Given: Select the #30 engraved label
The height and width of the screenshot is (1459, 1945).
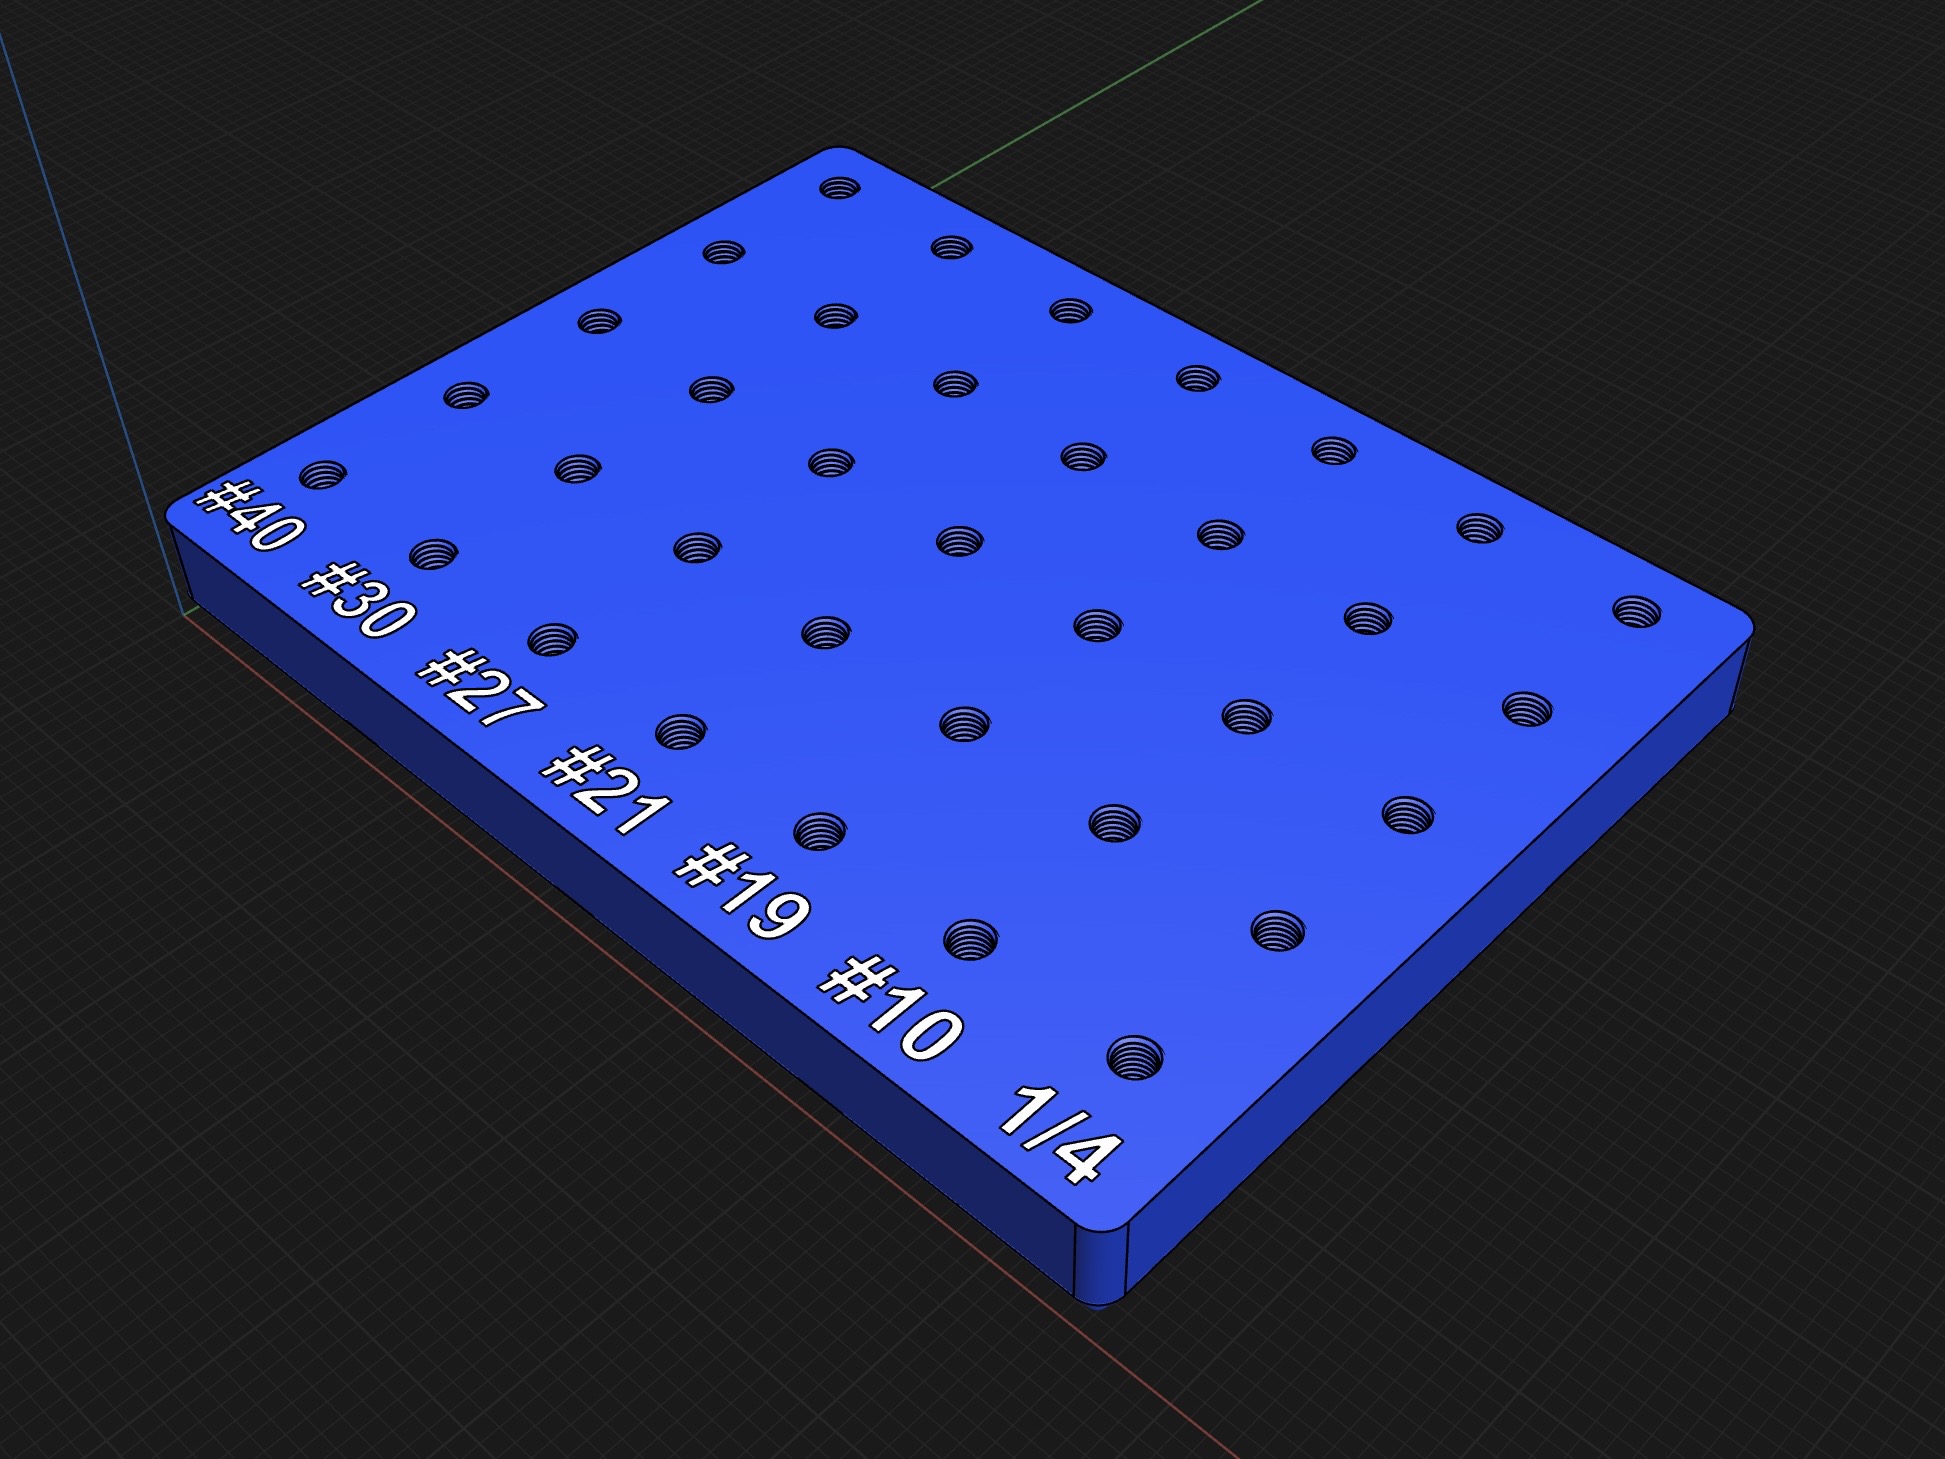Looking at the screenshot, I should click(358, 600).
